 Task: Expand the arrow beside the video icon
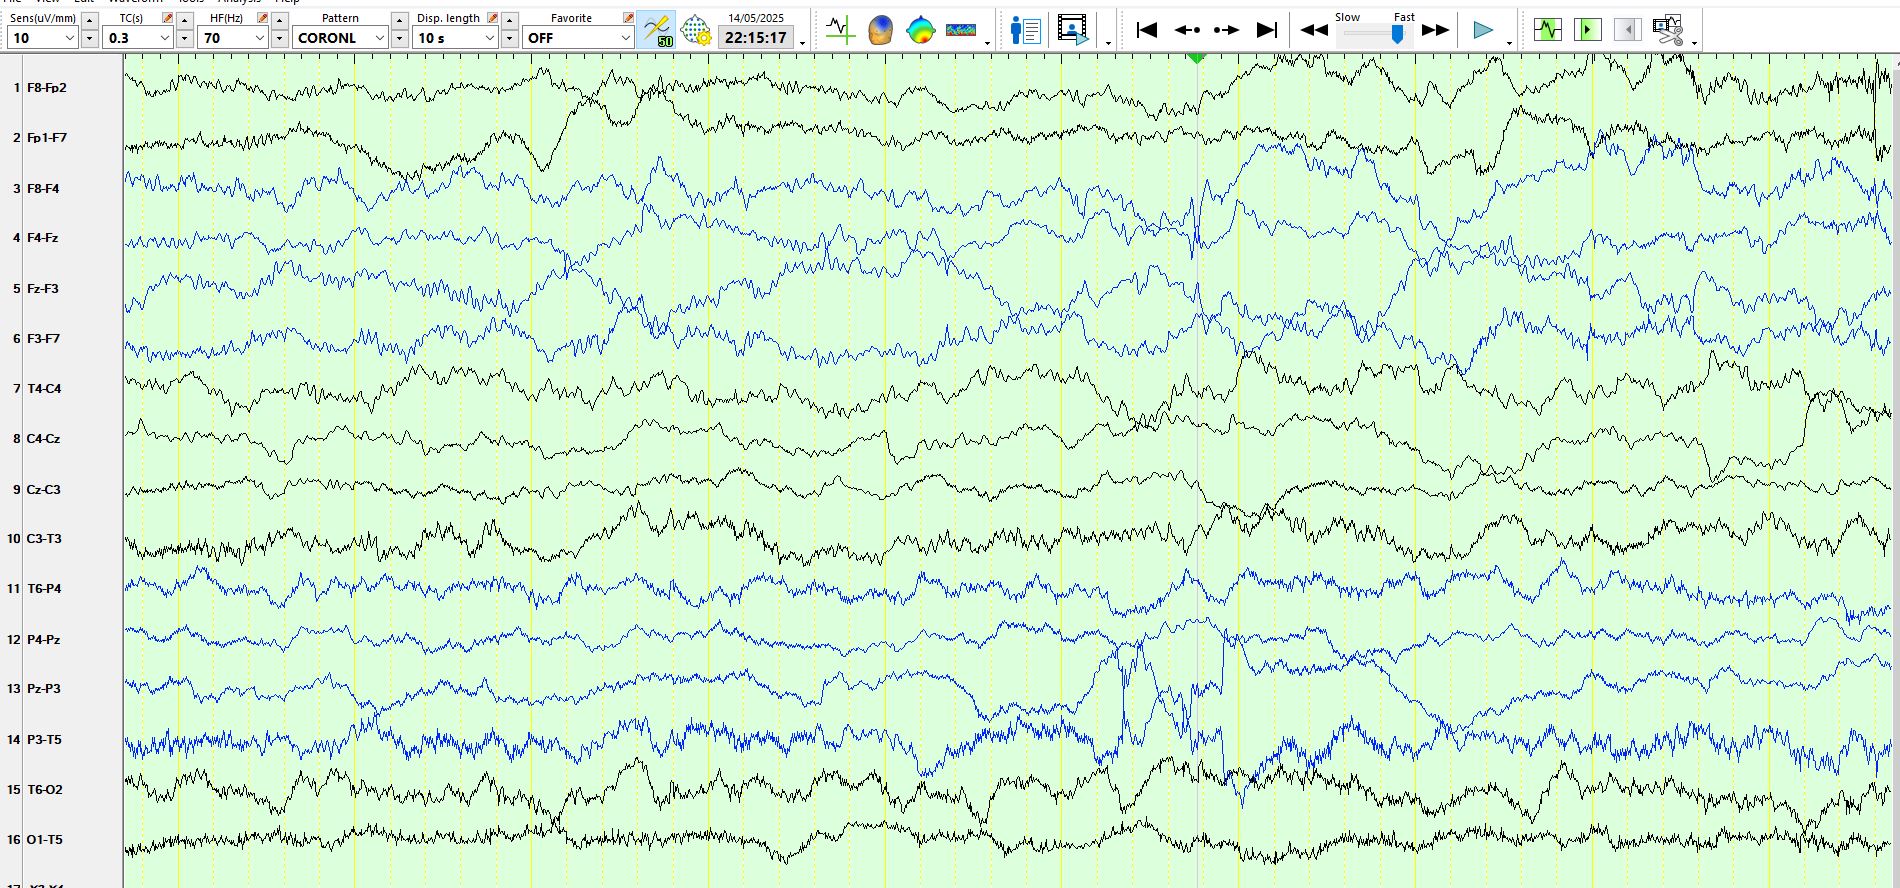click(x=1108, y=42)
